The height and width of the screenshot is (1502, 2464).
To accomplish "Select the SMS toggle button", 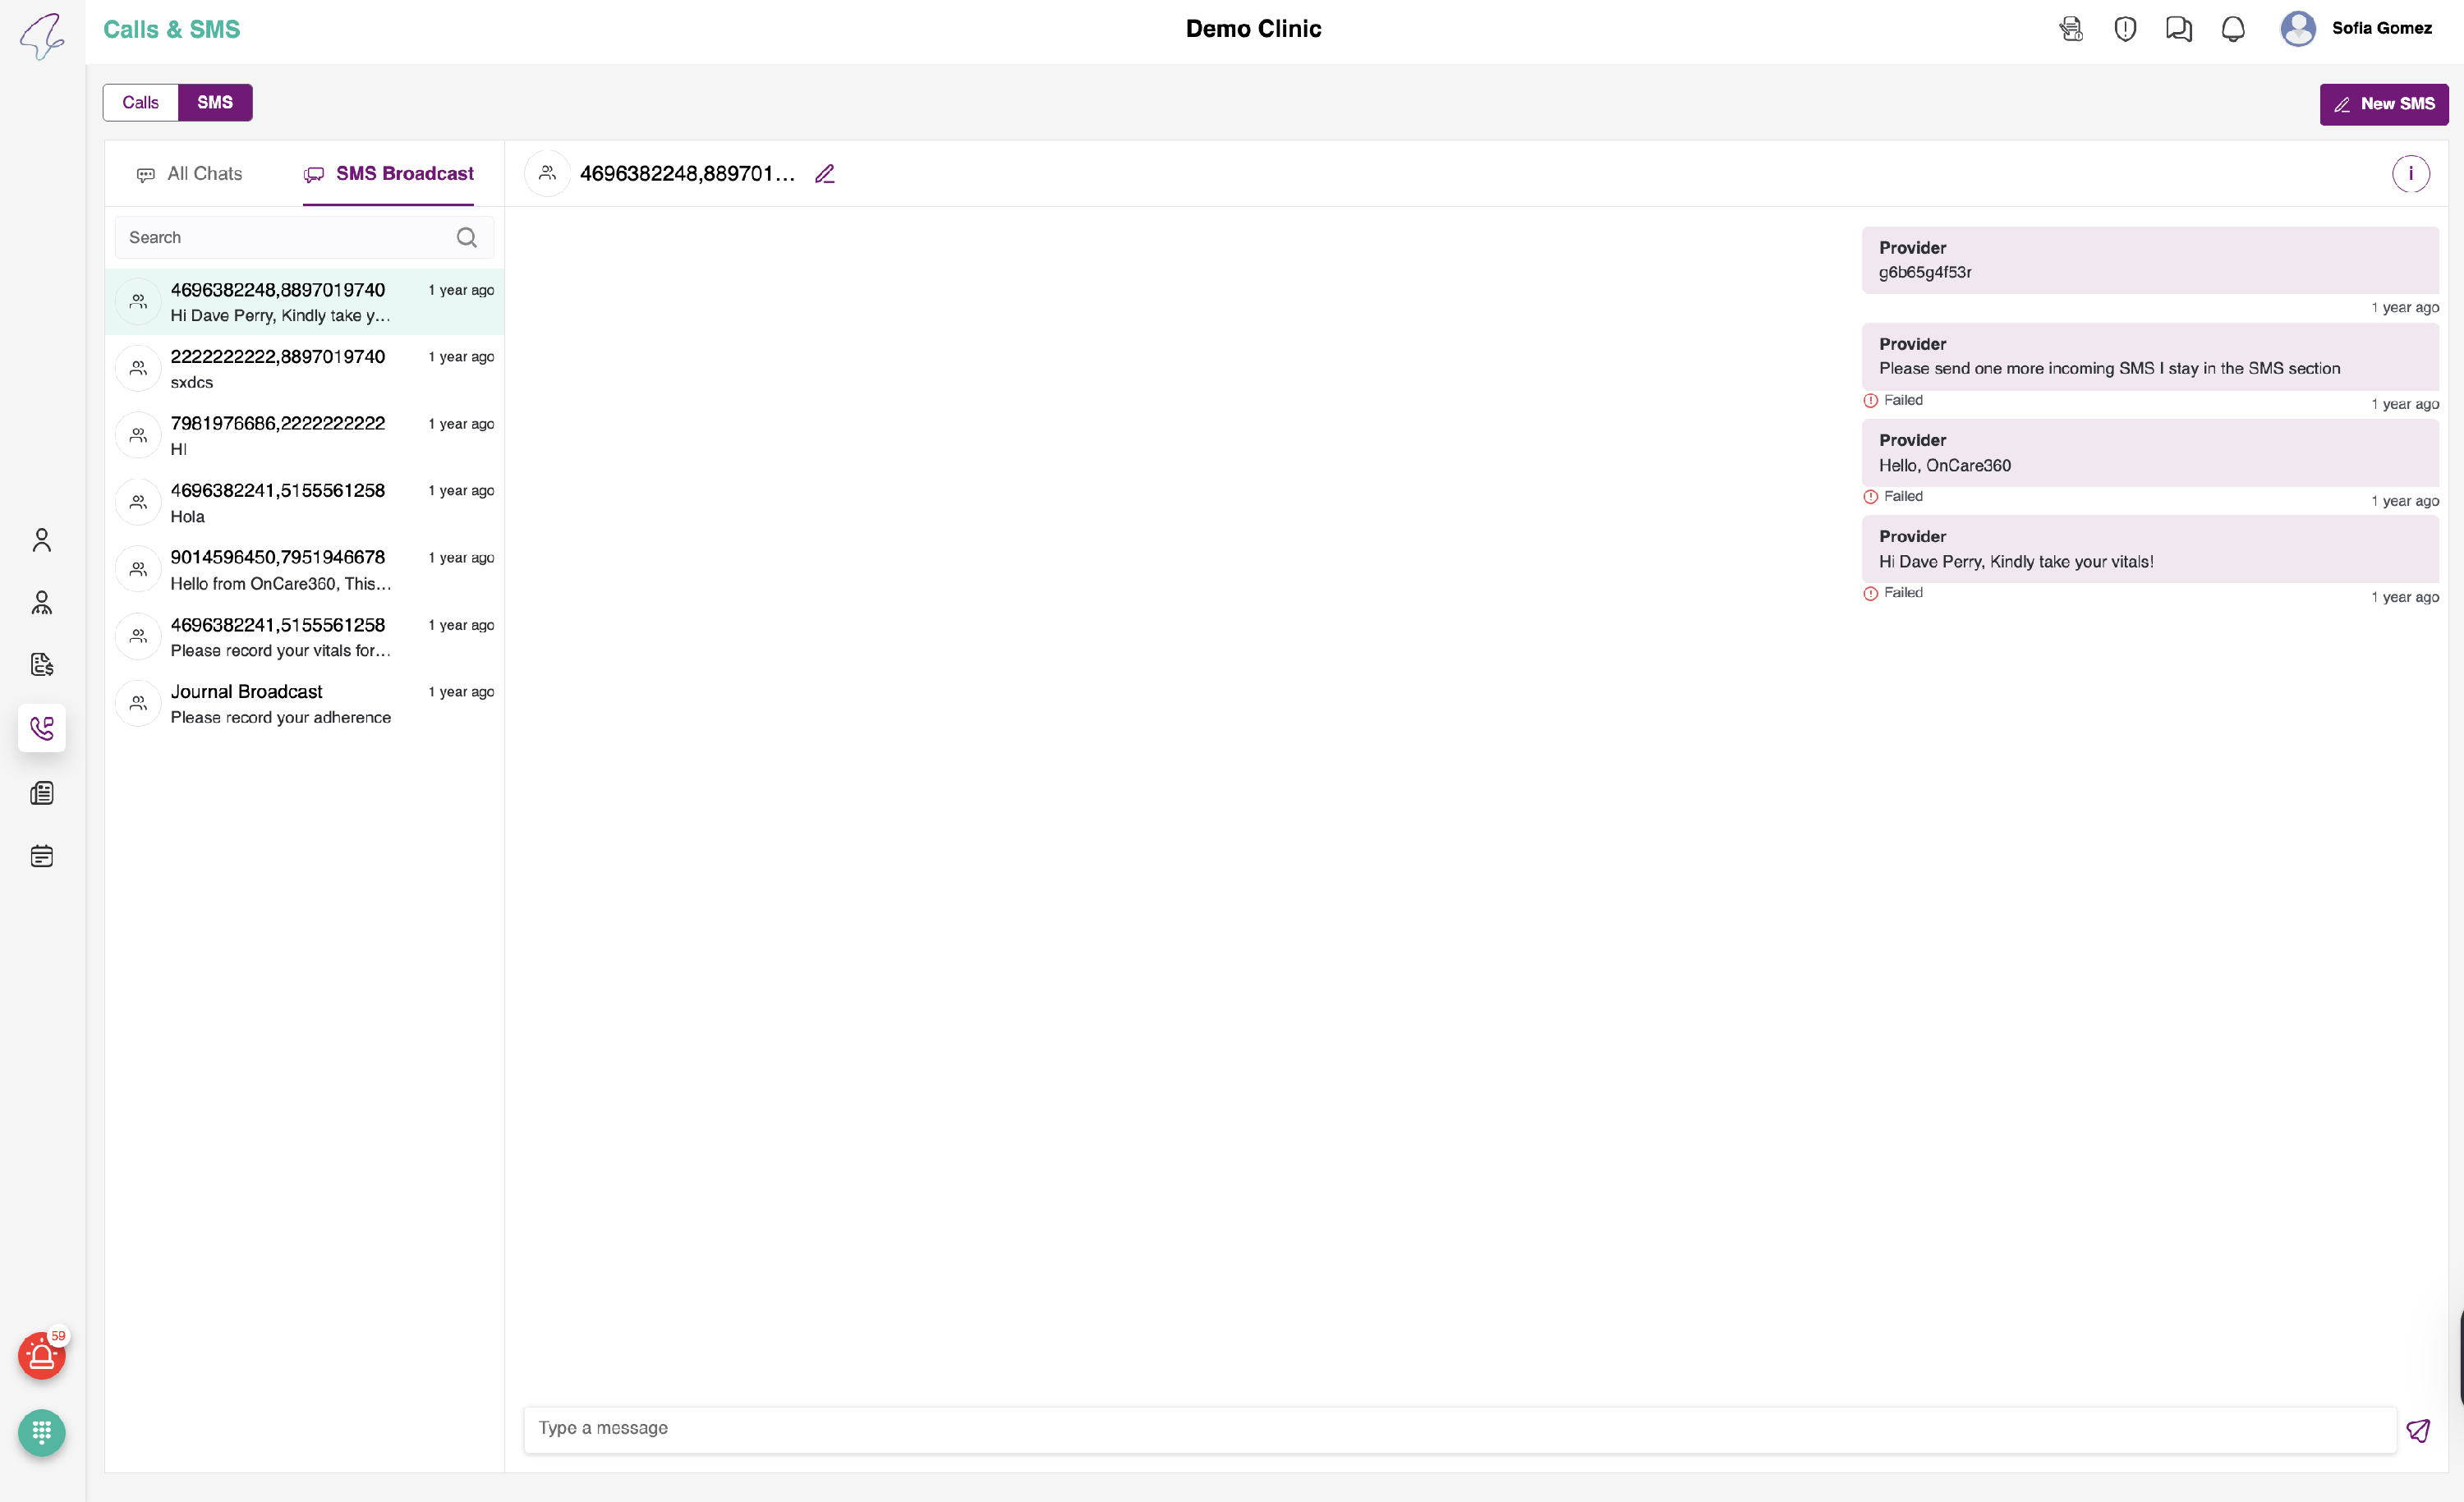I will coord(215,102).
